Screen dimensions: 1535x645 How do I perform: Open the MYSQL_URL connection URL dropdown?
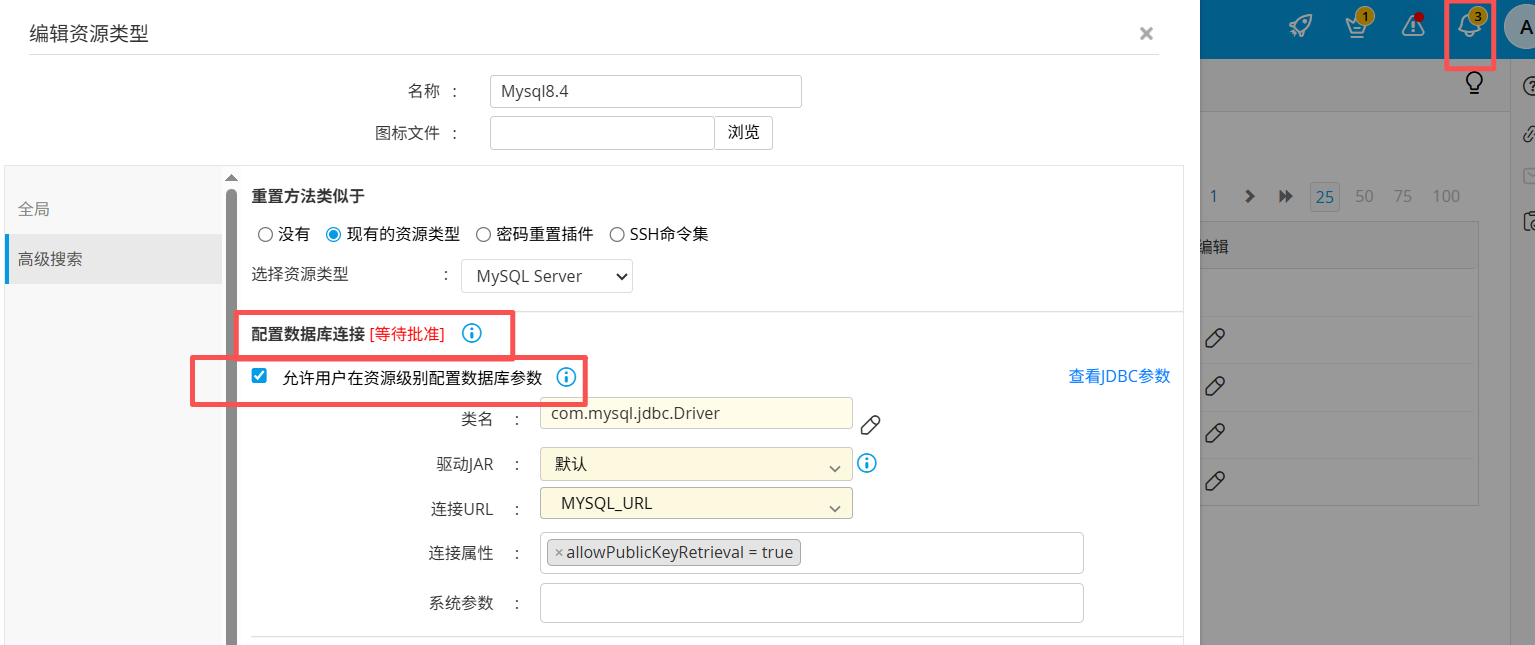696,504
